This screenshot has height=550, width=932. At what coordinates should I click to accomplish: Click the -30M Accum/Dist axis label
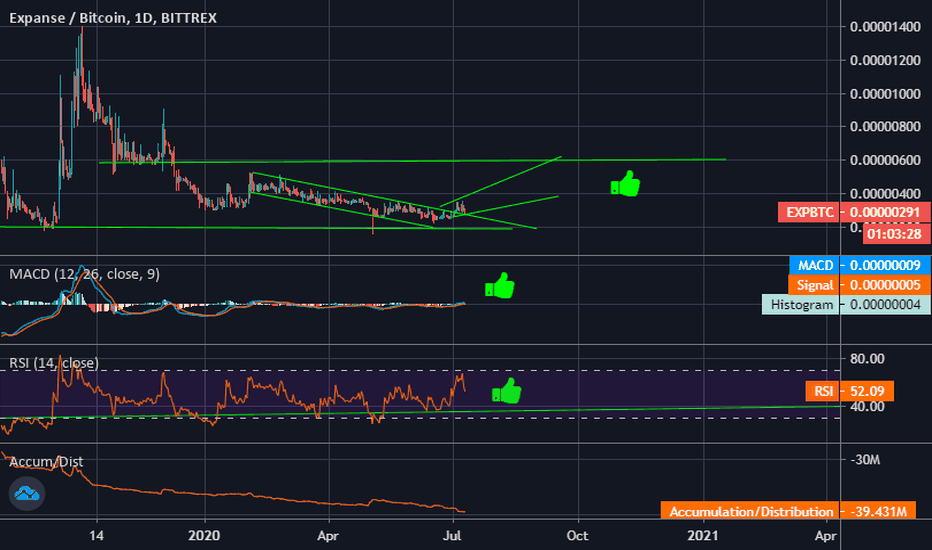click(x=865, y=460)
